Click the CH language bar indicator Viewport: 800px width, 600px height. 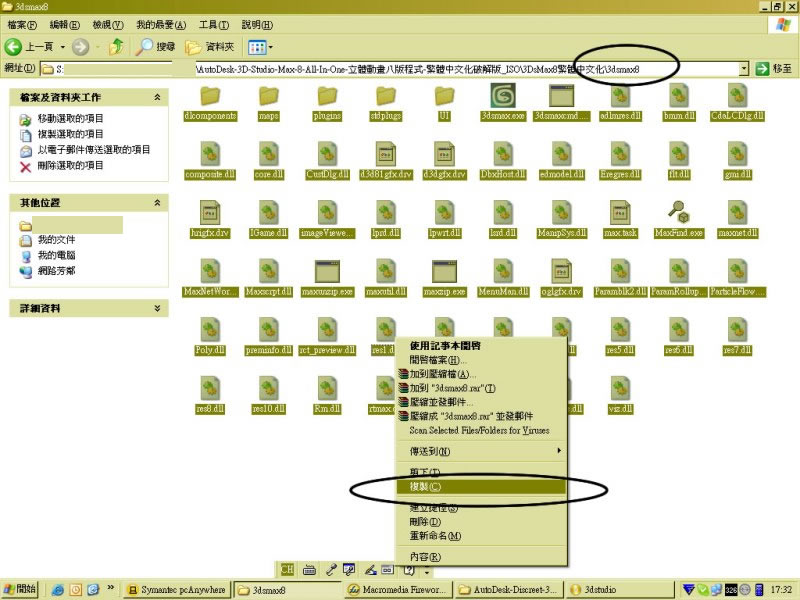(287, 569)
